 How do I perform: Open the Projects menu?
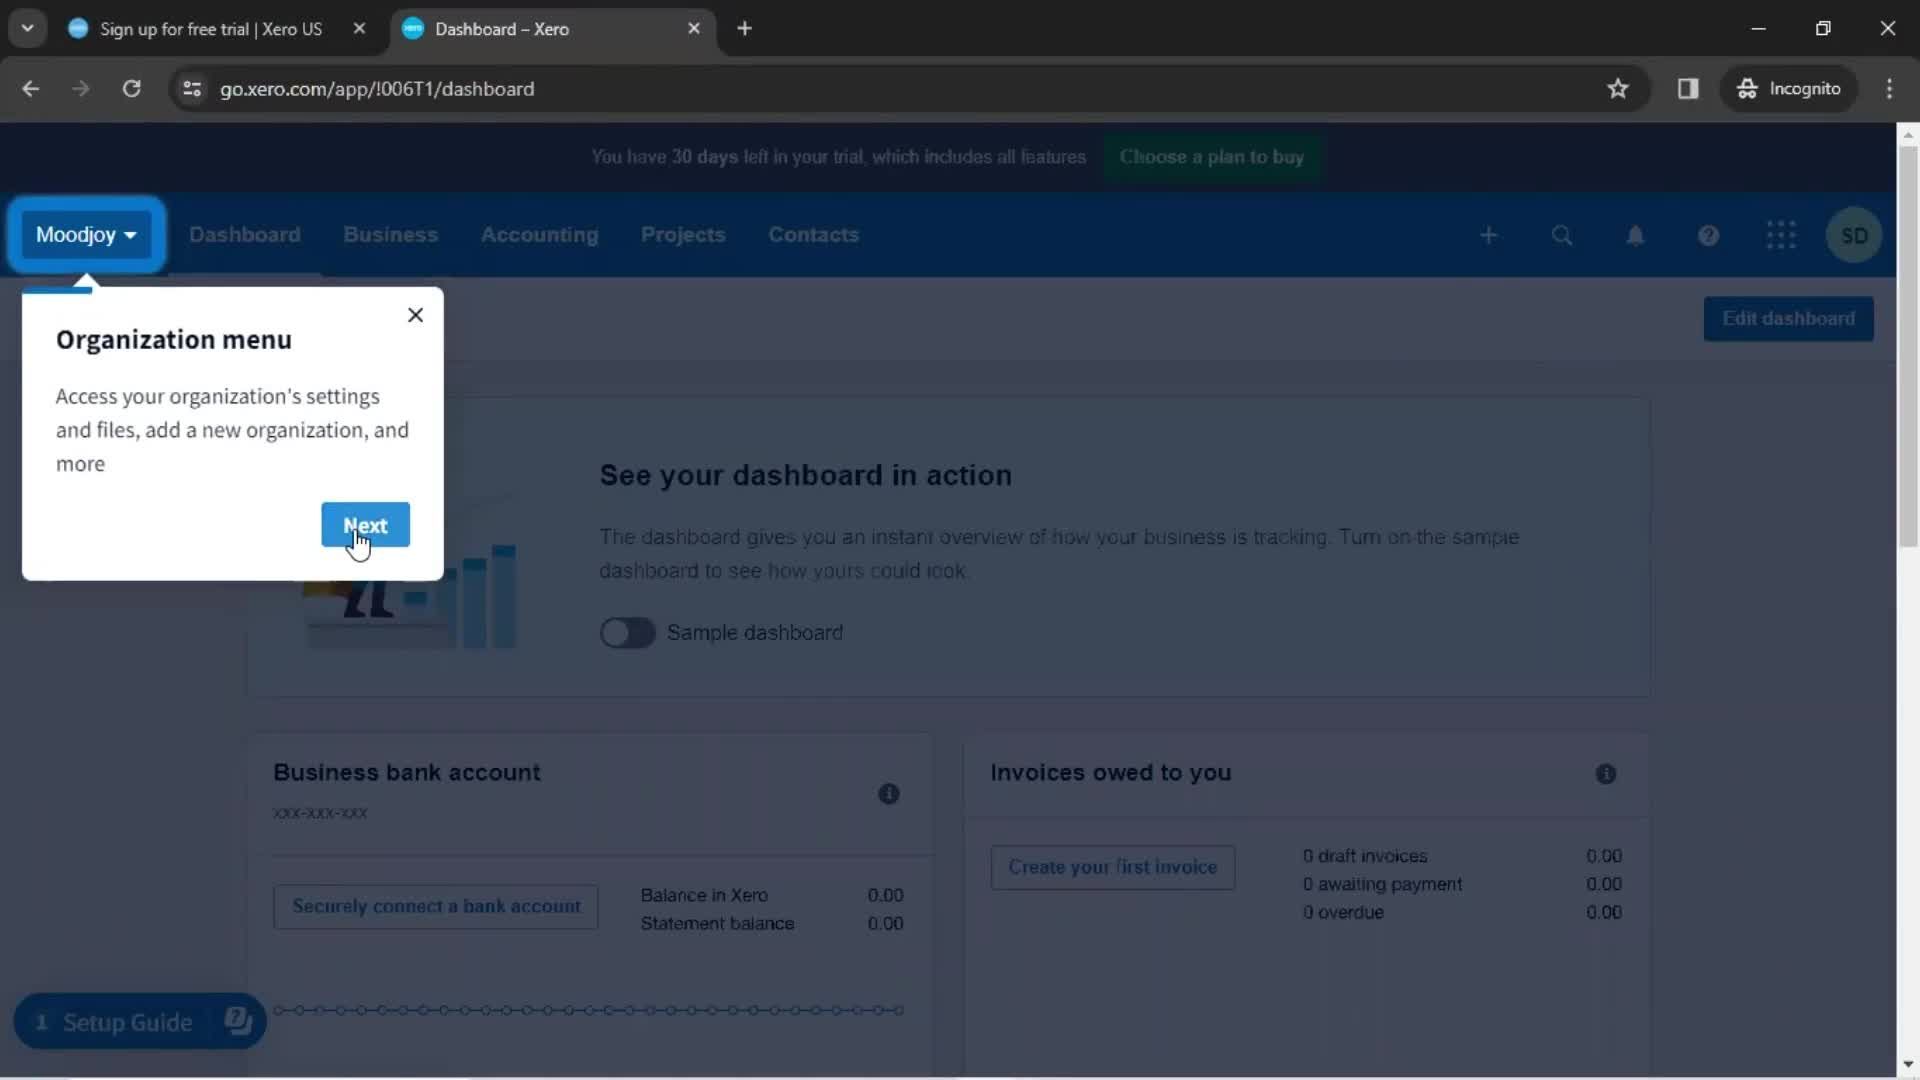coord(683,235)
